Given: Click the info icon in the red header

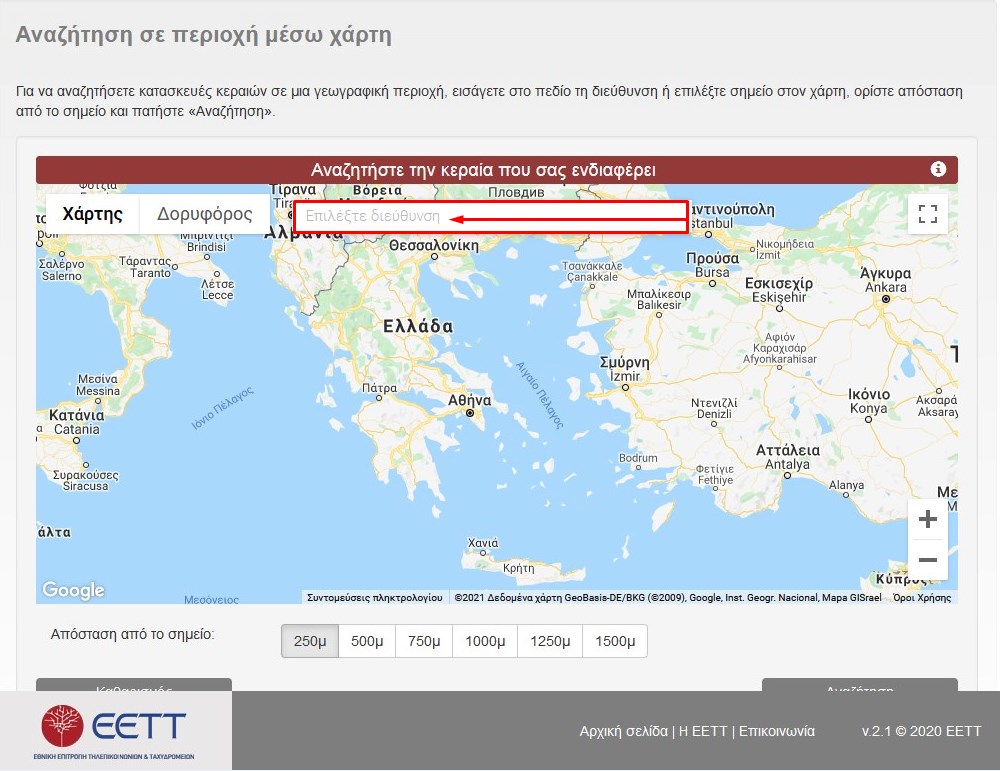Looking at the screenshot, I should click(938, 169).
